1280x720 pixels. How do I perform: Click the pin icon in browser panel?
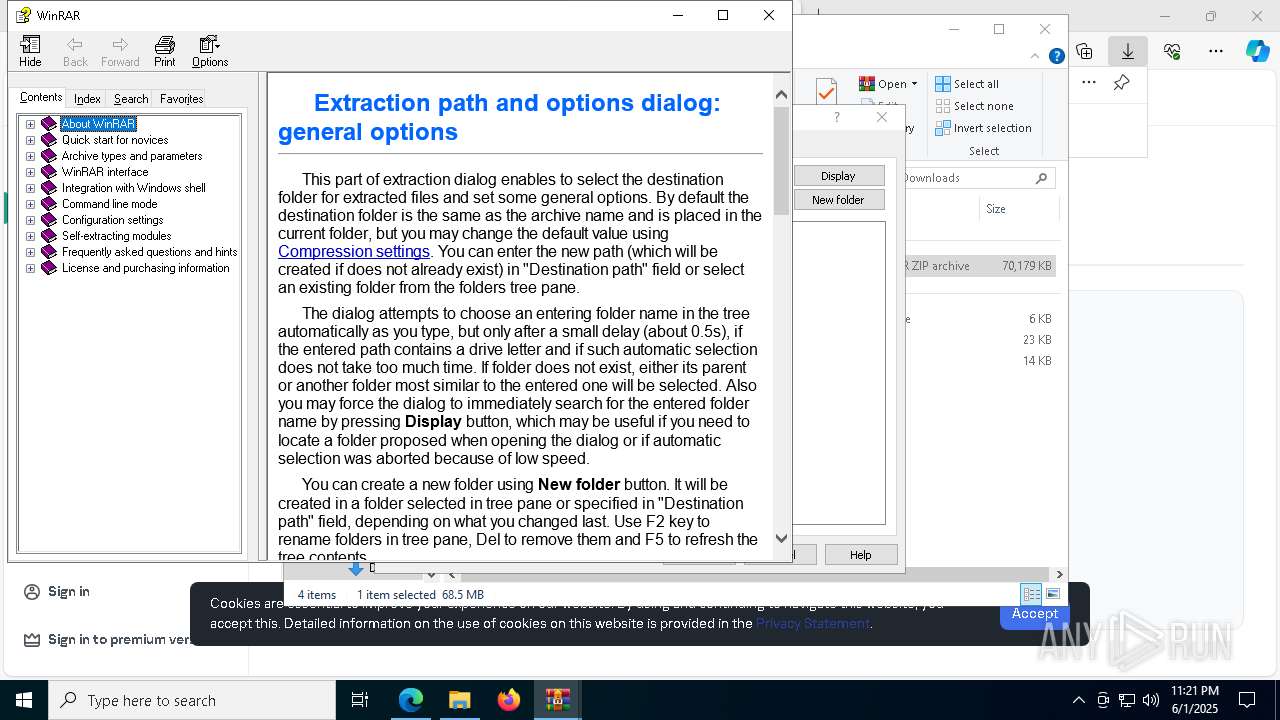1122,83
